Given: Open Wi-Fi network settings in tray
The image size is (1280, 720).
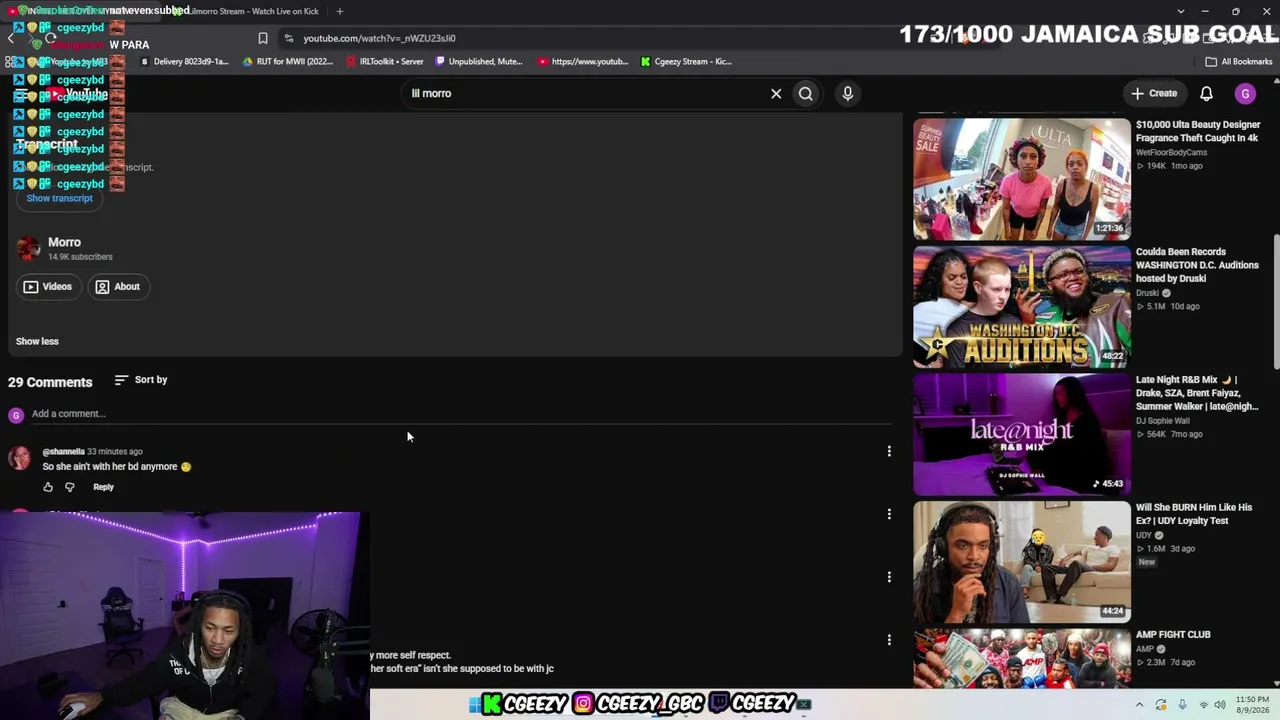Looking at the screenshot, I should 1203,705.
